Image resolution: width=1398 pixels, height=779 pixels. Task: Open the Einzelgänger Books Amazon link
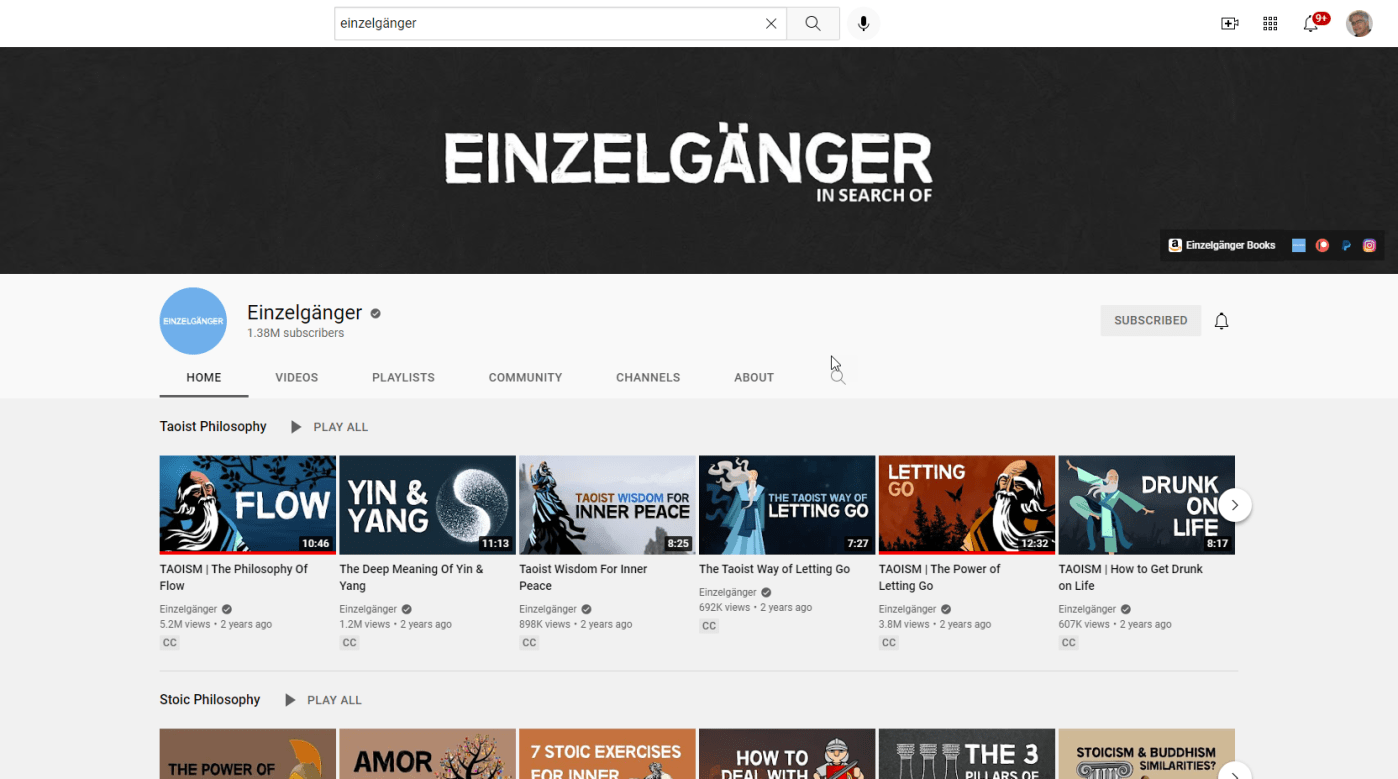pos(1222,245)
